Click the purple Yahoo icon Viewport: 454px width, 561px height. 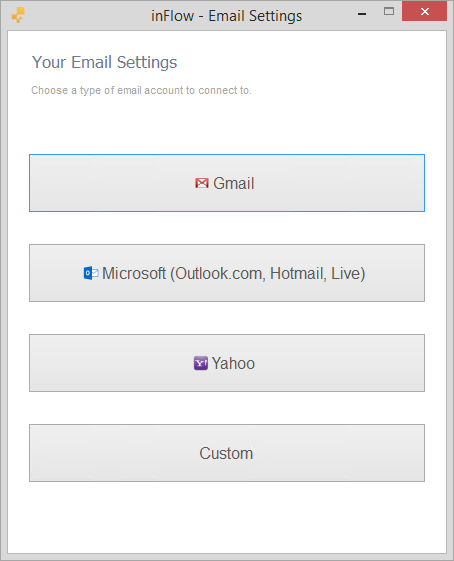pos(201,364)
